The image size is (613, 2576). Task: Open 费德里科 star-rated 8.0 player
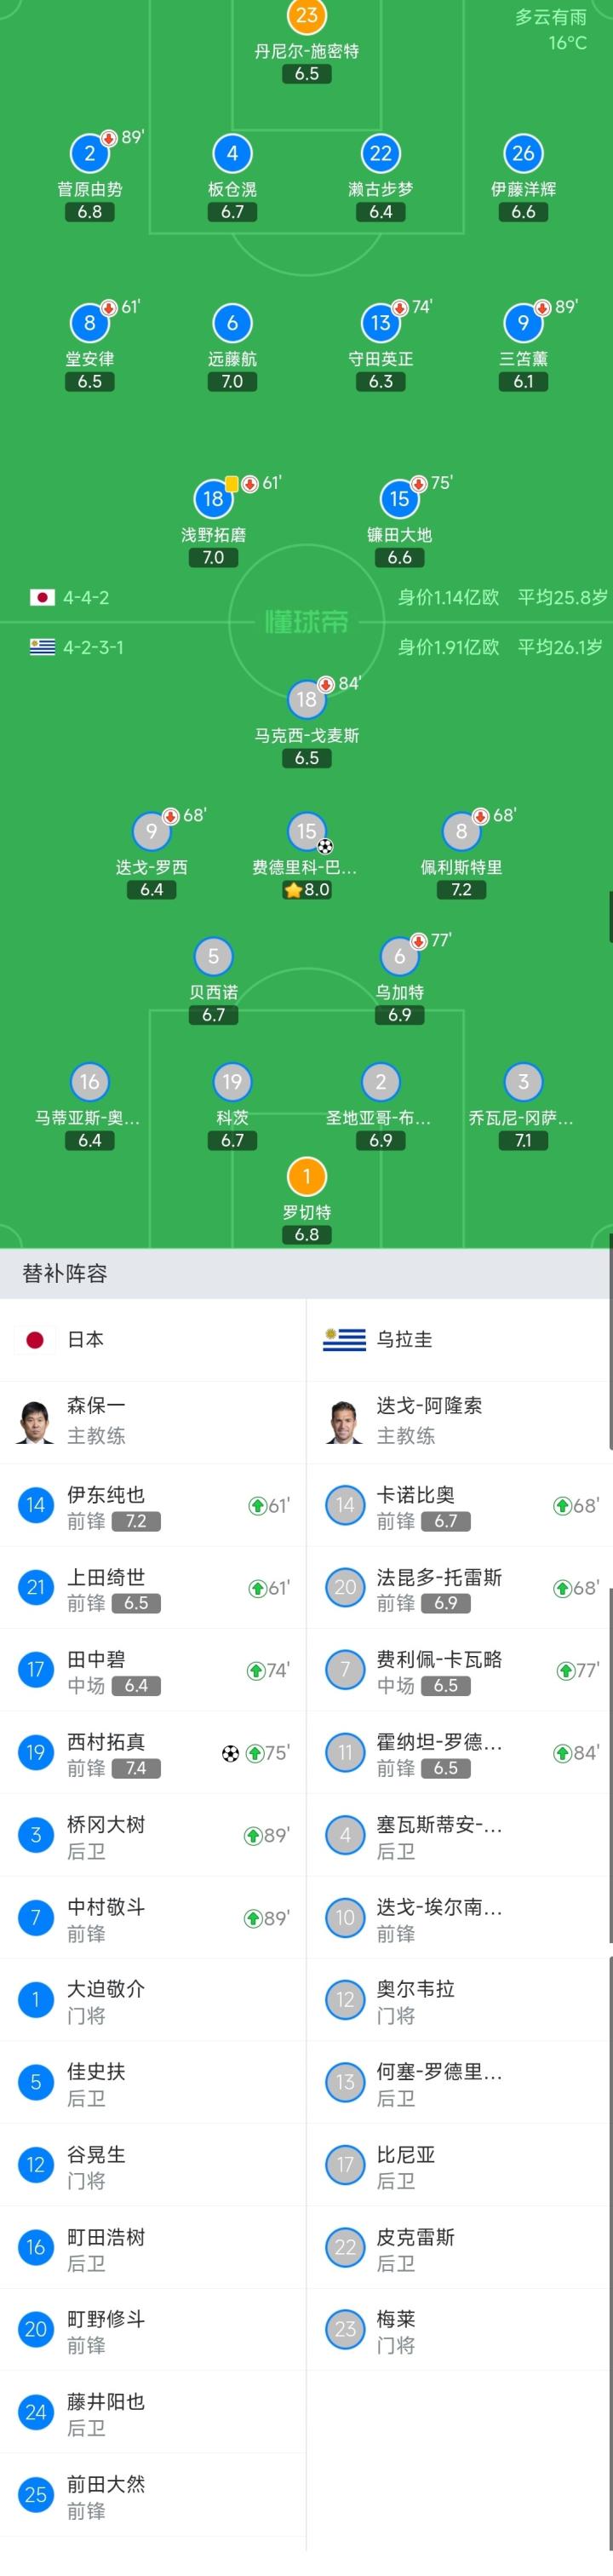306,831
